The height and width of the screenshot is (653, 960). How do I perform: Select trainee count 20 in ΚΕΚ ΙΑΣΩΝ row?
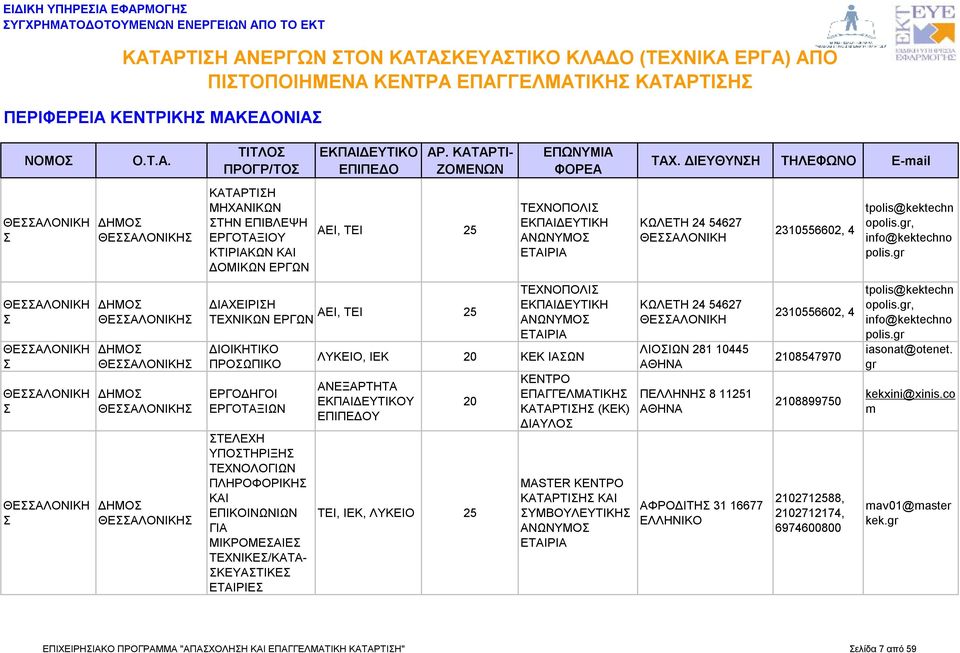coord(470,357)
